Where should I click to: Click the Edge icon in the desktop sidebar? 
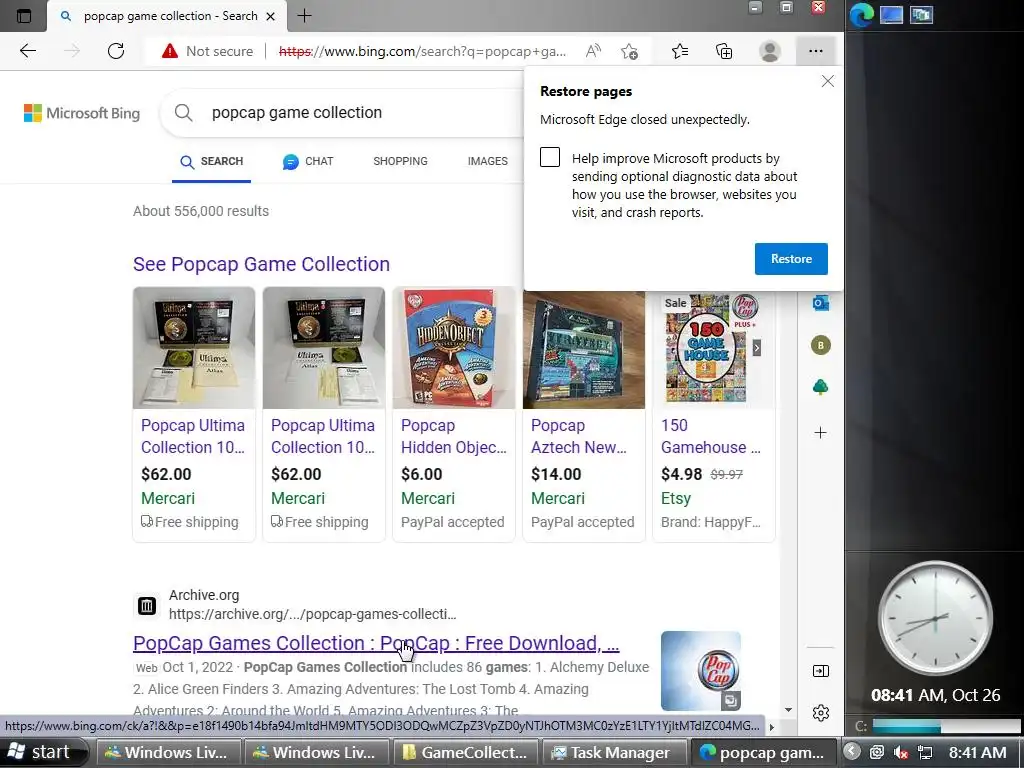click(861, 14)
